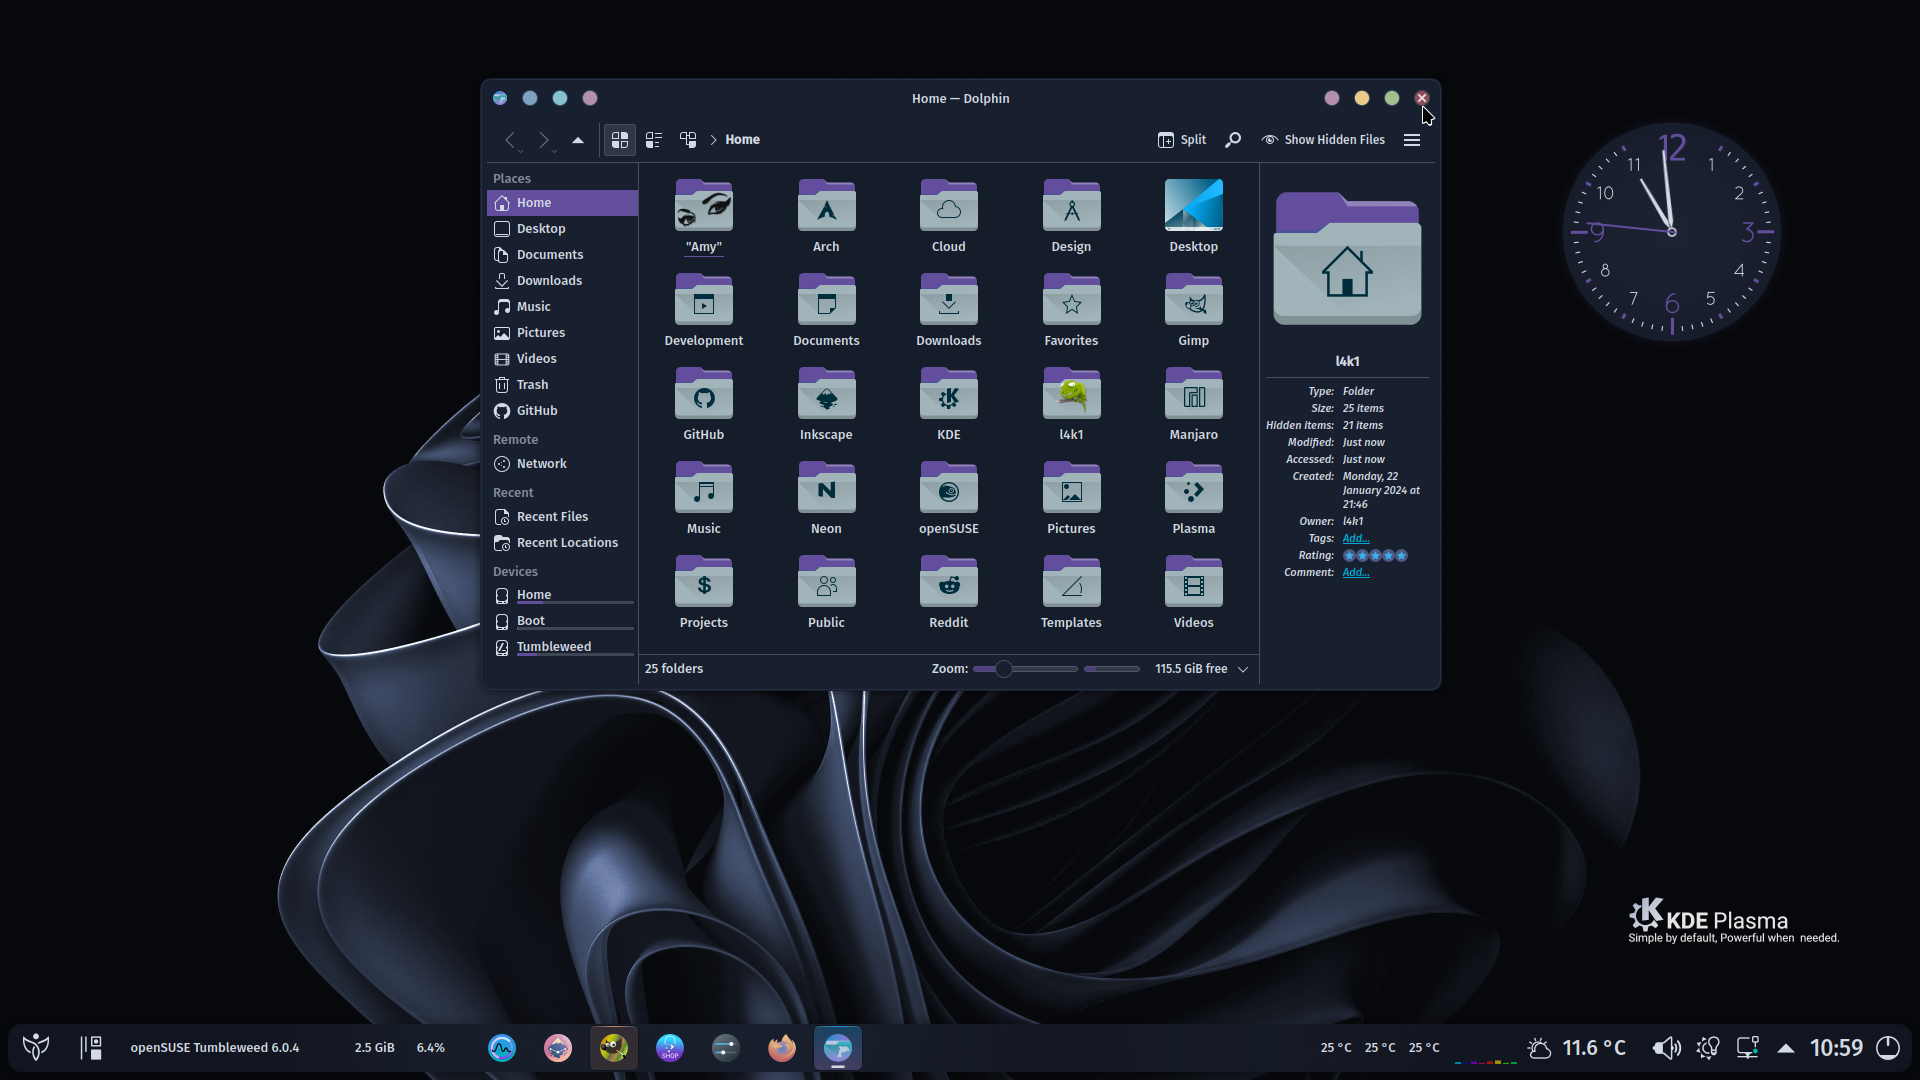Click the '25 folders' status bar text
1920x1080 pixels.
[673, 669]
